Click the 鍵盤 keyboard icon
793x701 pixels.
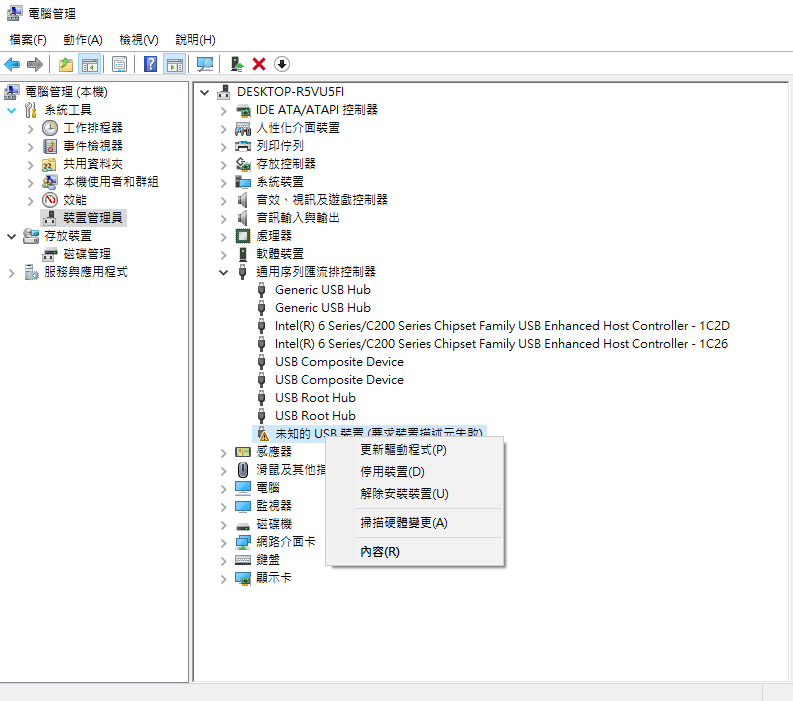tap(243, 560)
